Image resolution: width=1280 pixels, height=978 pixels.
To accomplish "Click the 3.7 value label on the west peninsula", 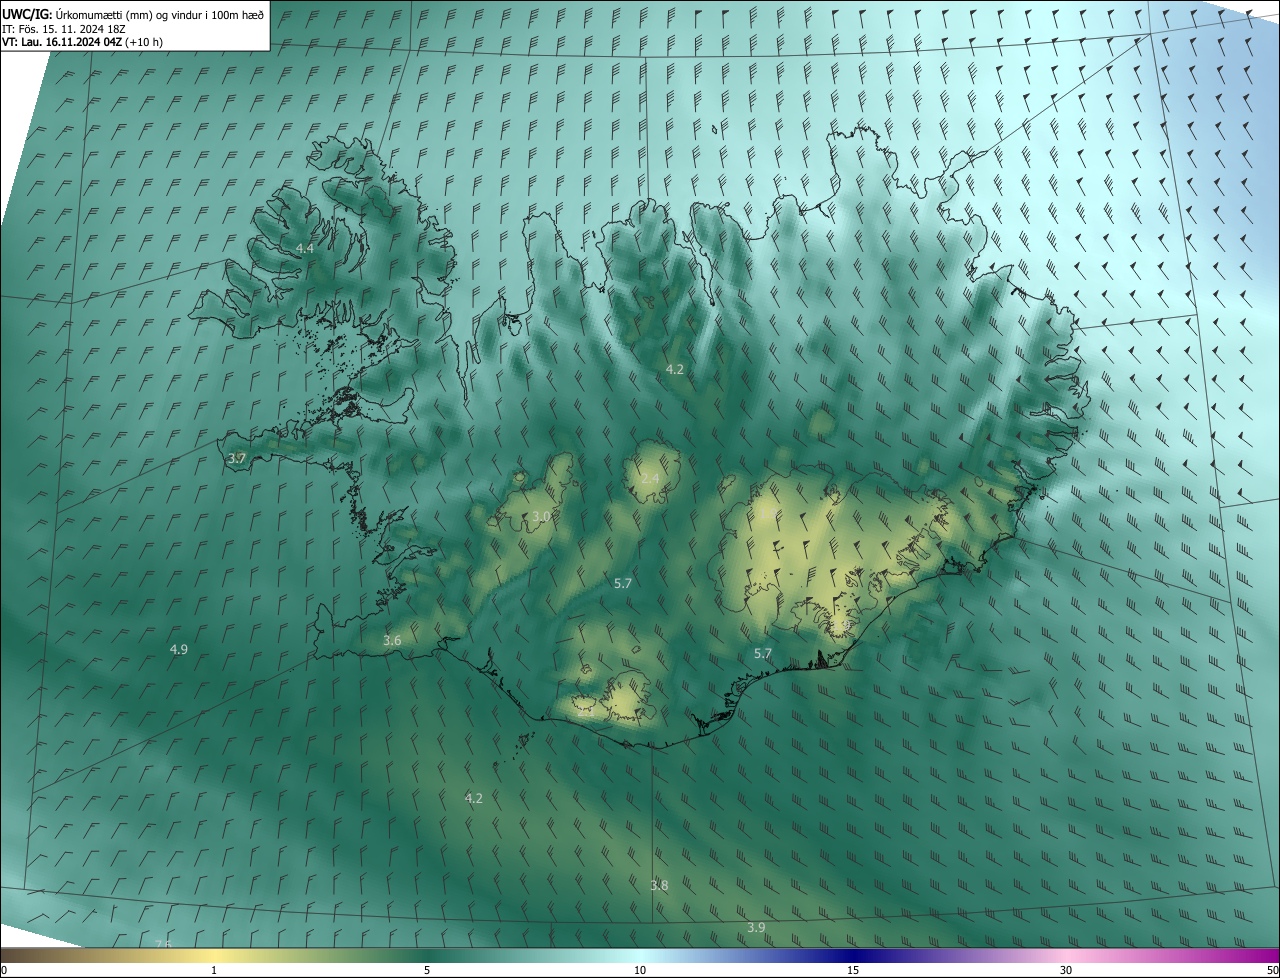I will (237, 458).
